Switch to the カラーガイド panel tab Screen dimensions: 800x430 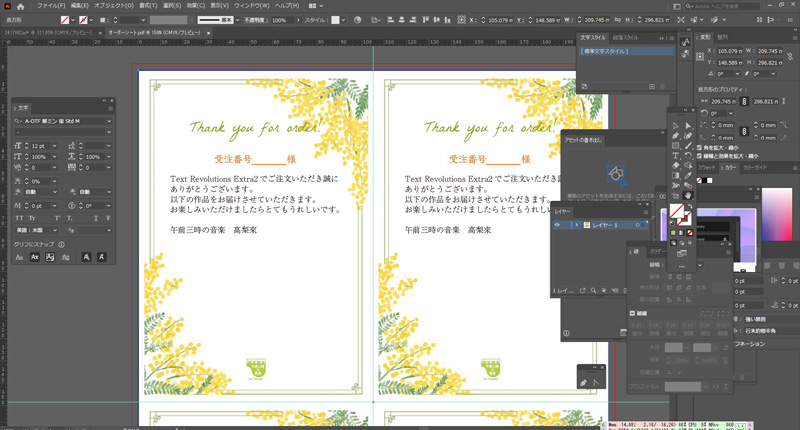pyautogui.click(x=755, y=168)
